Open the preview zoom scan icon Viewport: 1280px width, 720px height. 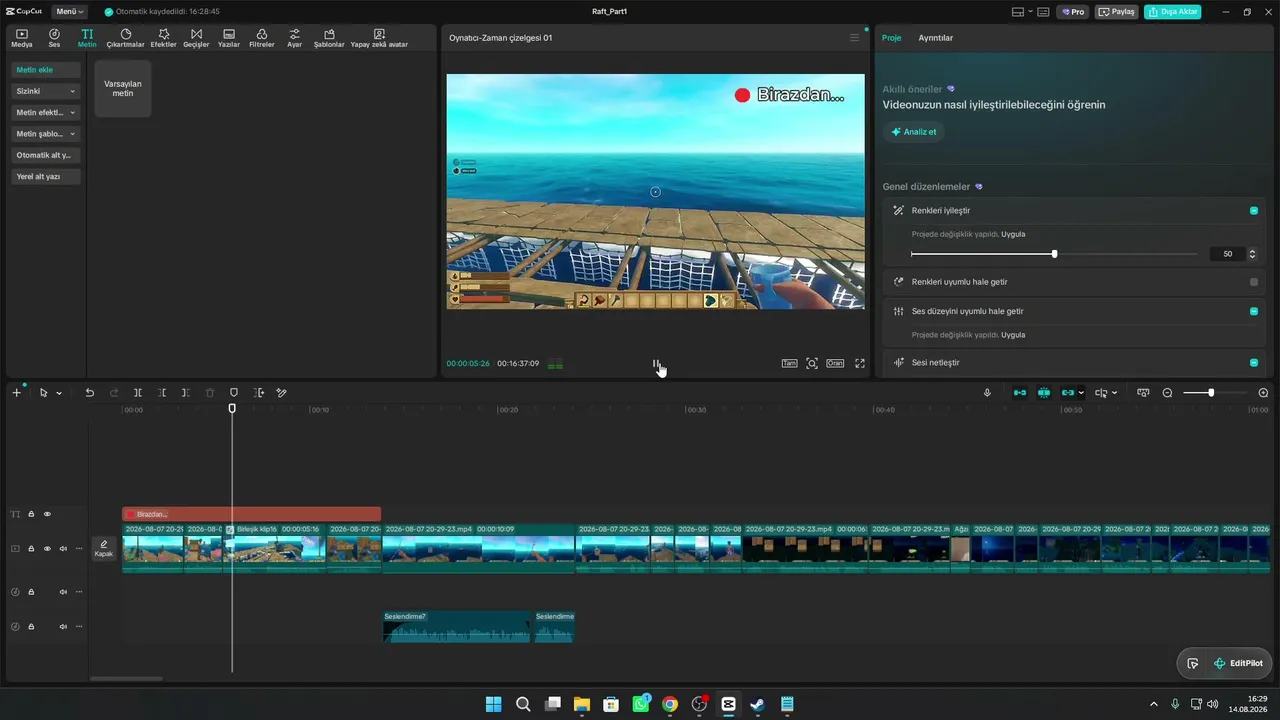812,363
